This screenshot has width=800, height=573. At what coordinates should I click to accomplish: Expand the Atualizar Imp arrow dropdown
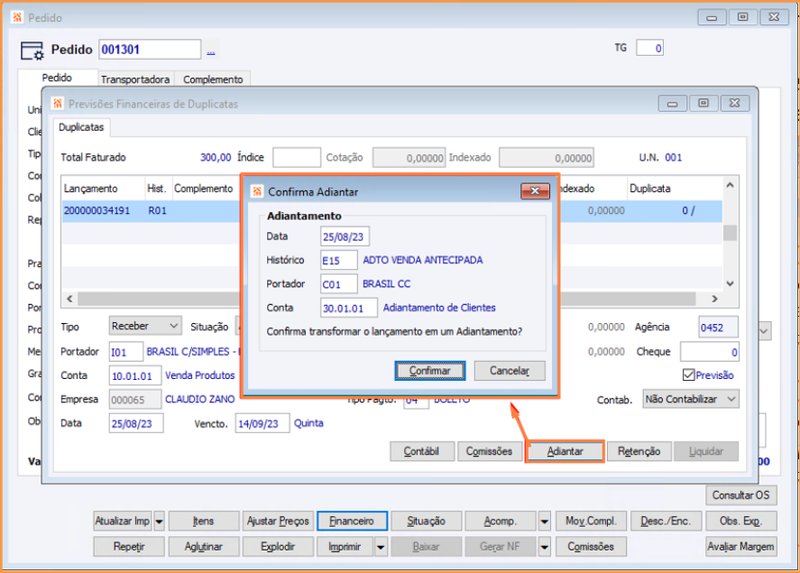[x=159, y=521]
